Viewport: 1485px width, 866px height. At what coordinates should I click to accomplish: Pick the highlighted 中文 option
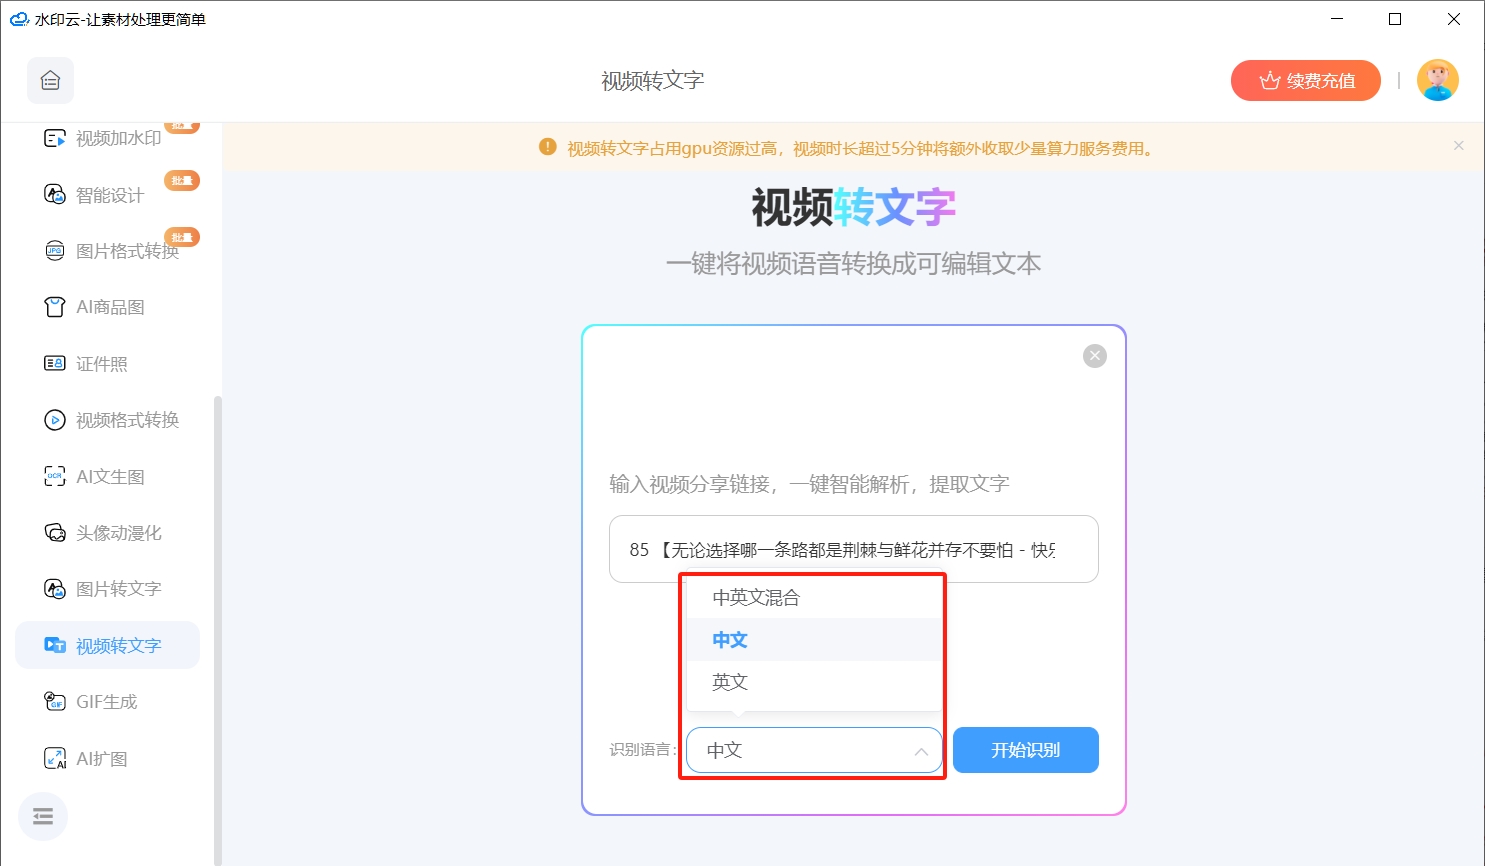[730, 640]
